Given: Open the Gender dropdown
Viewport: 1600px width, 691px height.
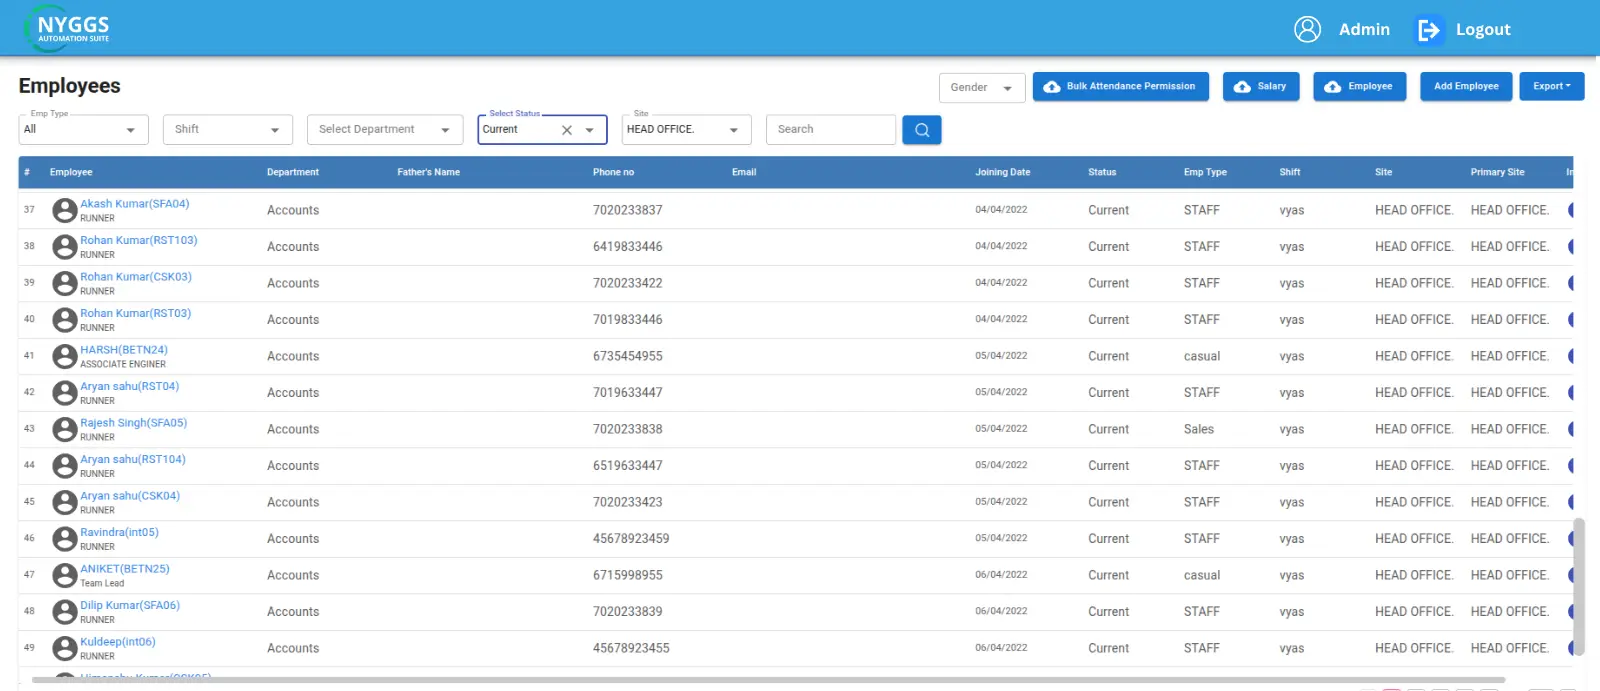Looking at the screenshot, I should tap(981, 88).
